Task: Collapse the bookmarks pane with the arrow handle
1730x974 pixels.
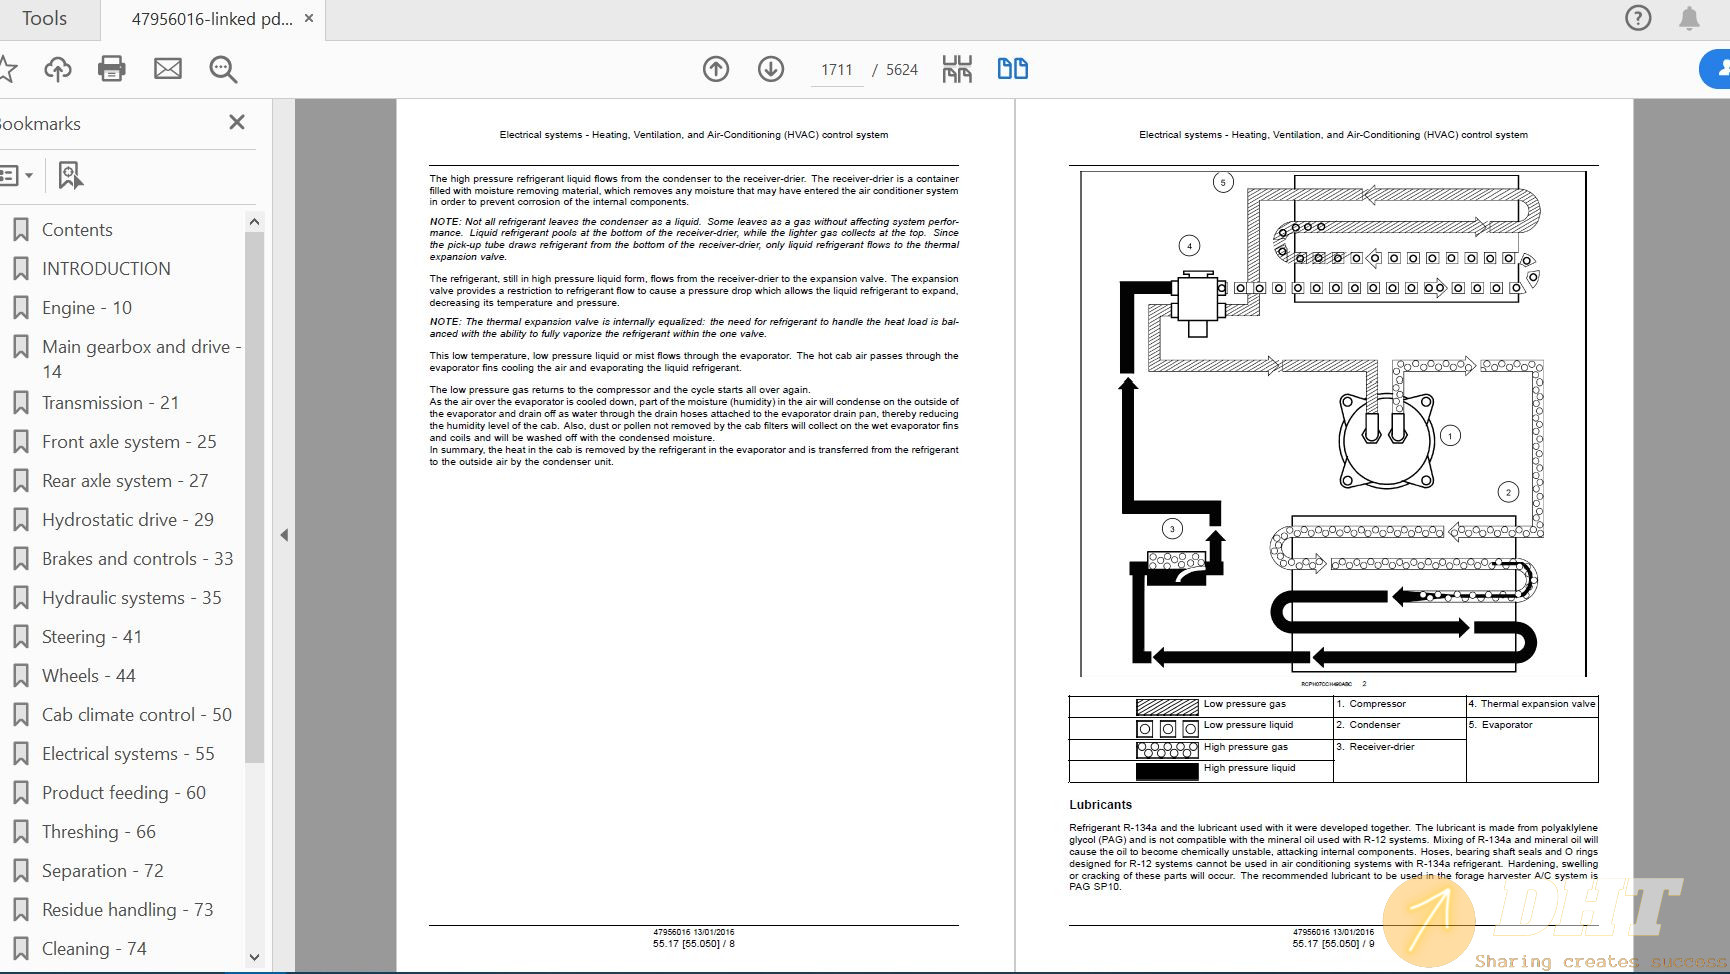Action: 284,535
